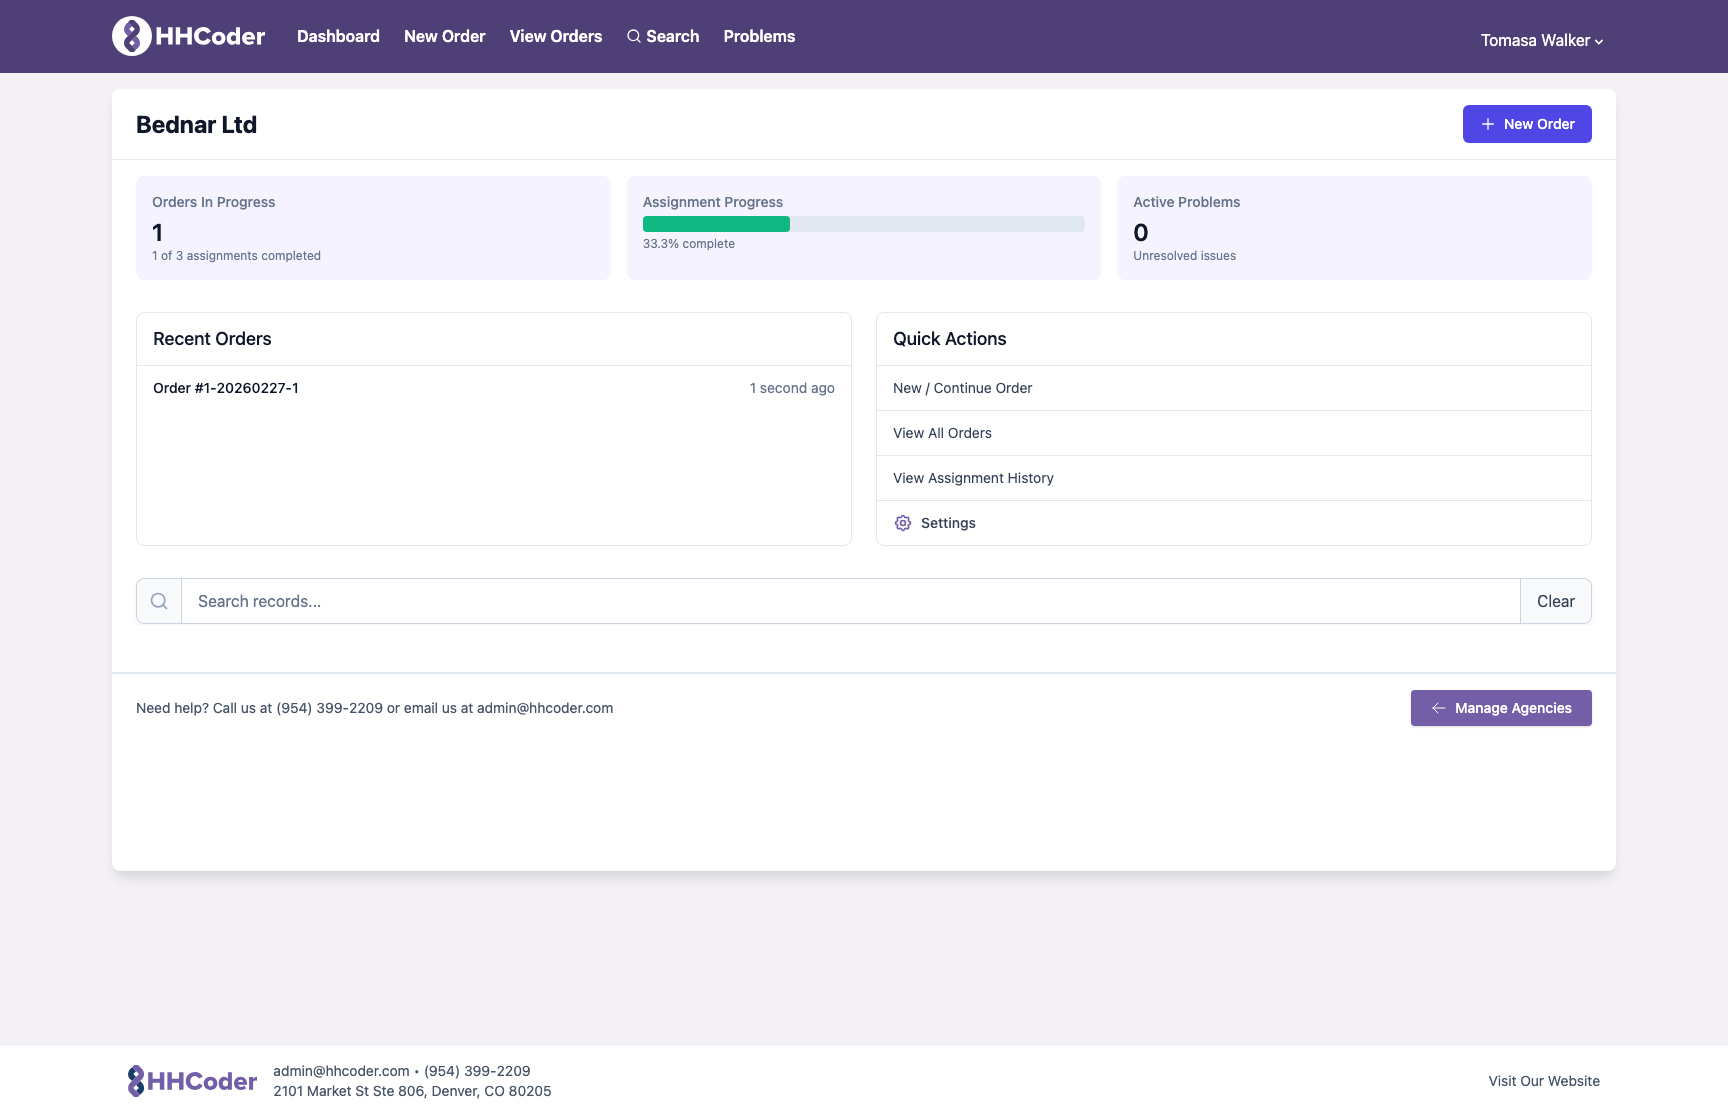Switch to View Orders in the navigation

point(555,36)
